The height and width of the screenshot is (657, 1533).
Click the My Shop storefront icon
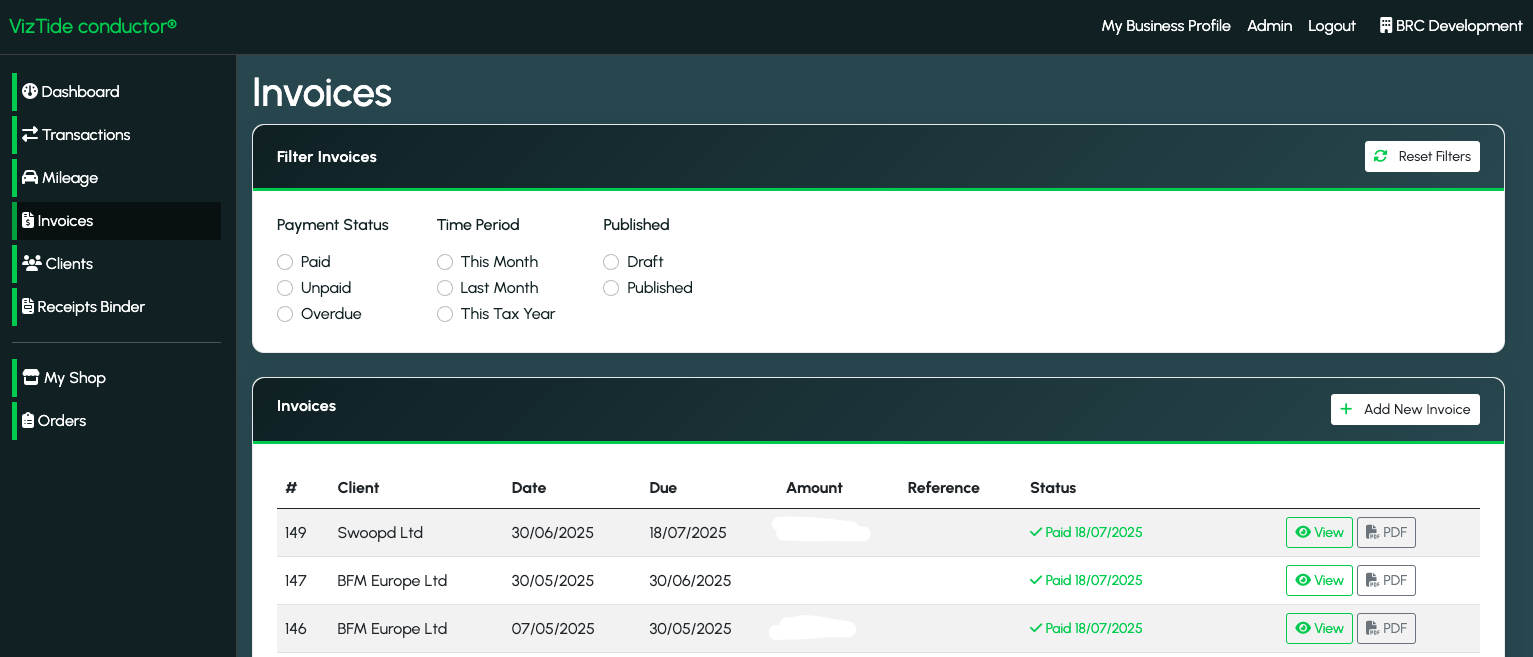31,377
